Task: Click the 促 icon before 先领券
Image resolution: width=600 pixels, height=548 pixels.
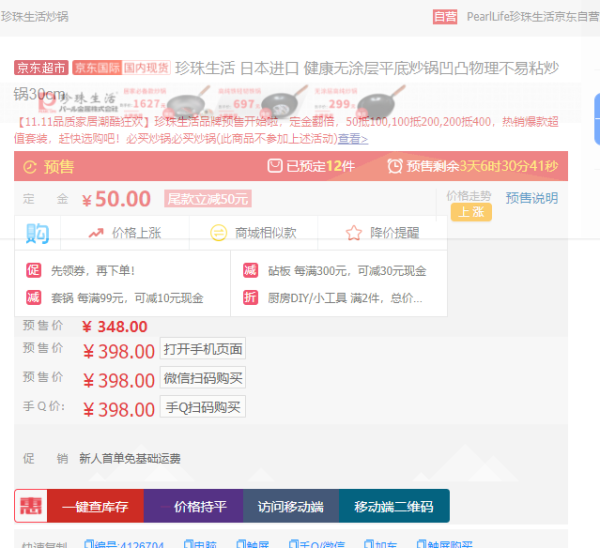Action: (34, 270)
